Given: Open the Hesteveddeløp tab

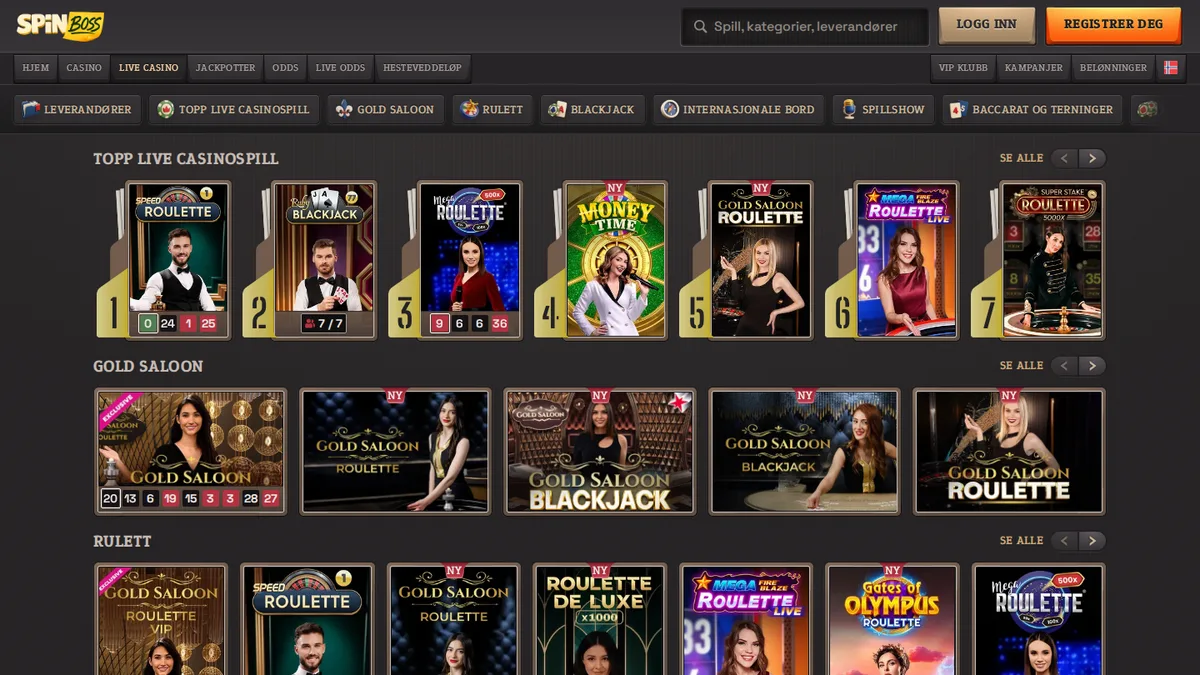Looking at the screenshot, I should click(422, 68).
